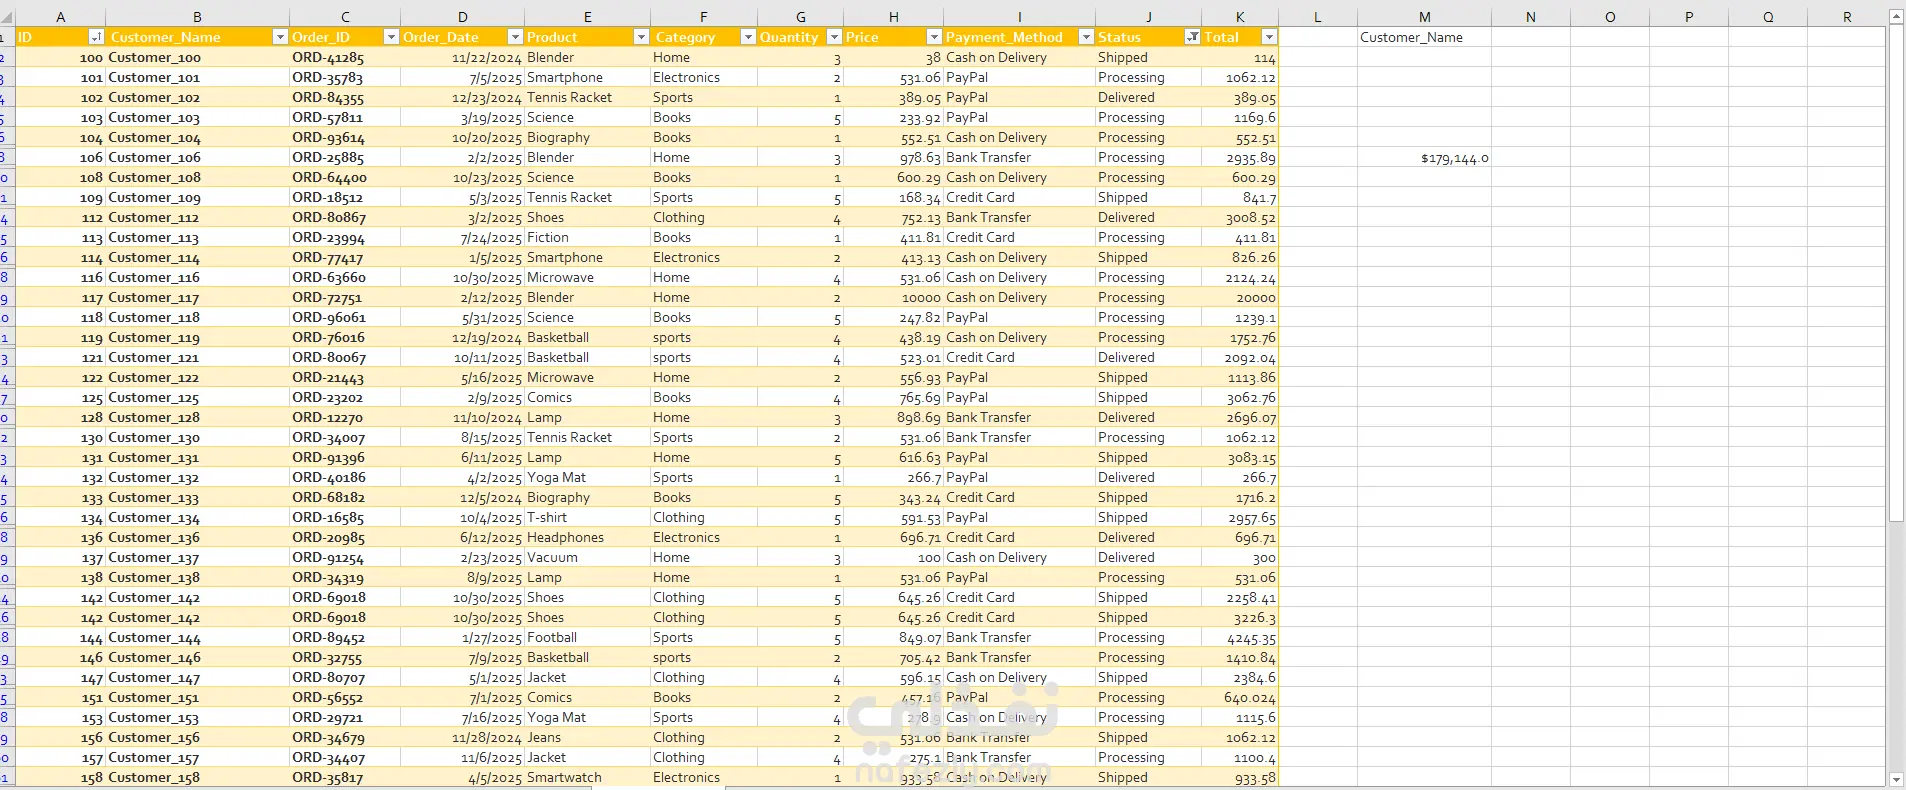
Task: Open the Quantity filter dropdown
Action: coord(834,37)
